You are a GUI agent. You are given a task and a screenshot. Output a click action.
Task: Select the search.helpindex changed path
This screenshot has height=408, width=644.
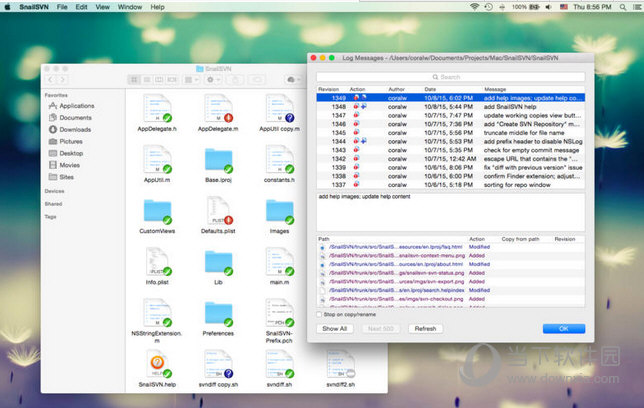coord(451,290)
